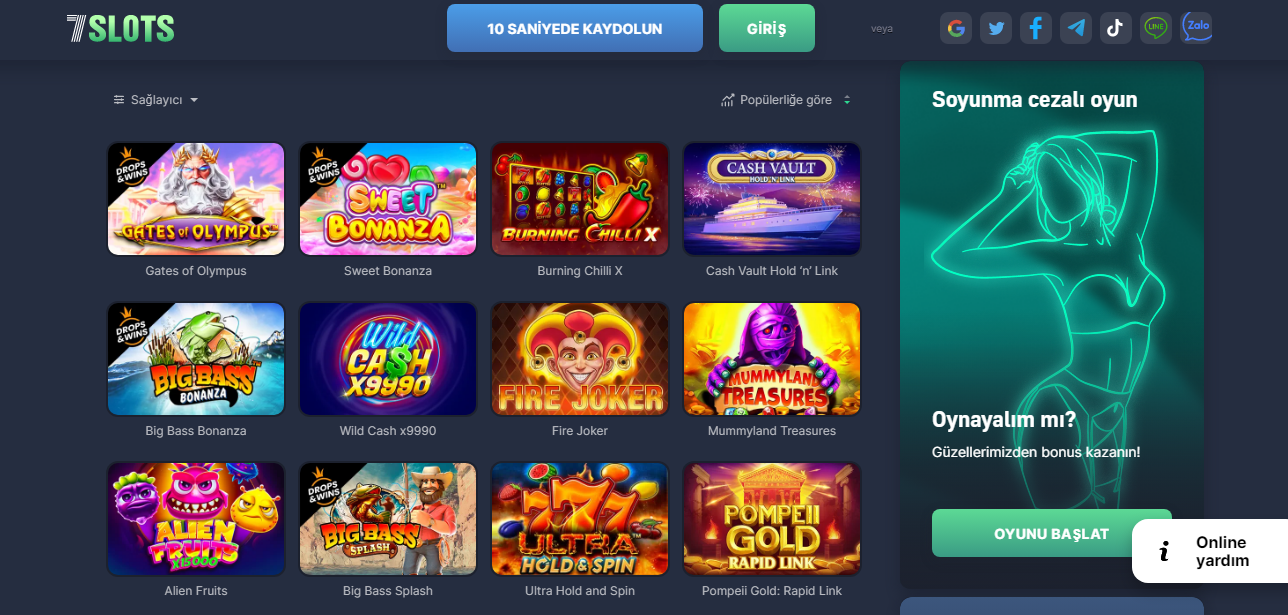Sign in with the Google icon
Viewport: 1288px width, 615px height.
(x=956, y=28)
